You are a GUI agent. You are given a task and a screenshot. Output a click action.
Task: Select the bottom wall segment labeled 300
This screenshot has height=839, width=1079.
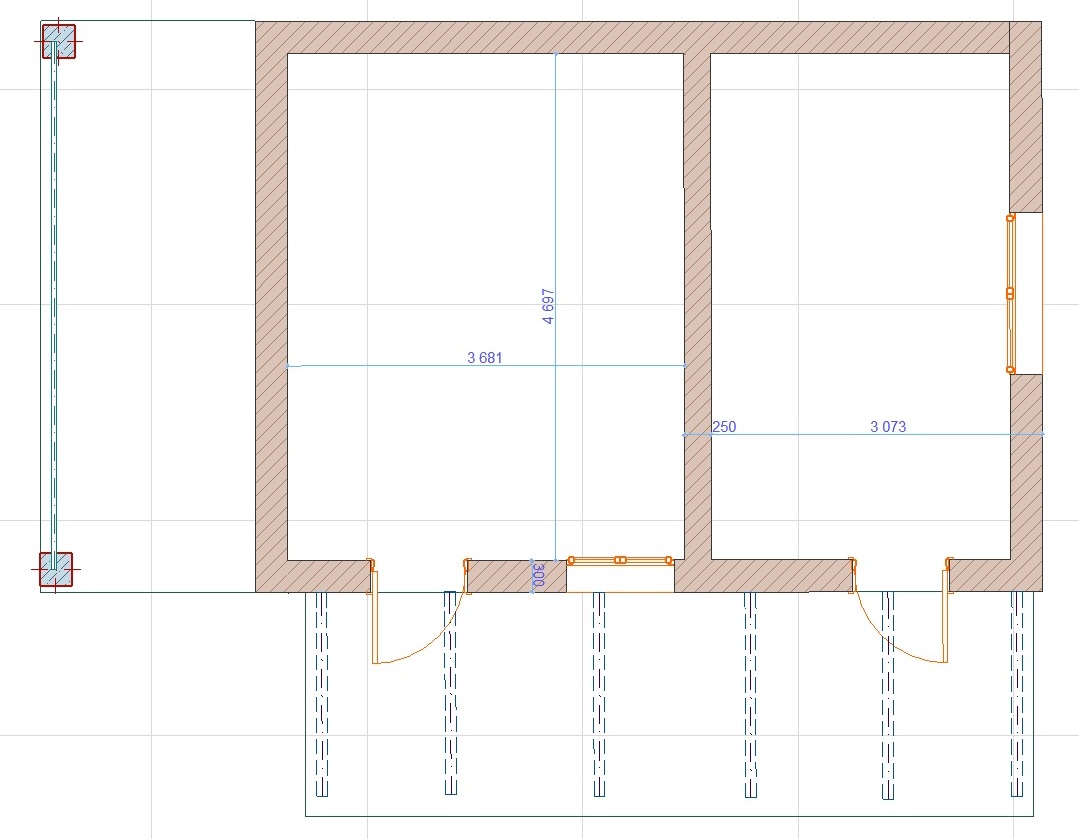coord(516,576)
